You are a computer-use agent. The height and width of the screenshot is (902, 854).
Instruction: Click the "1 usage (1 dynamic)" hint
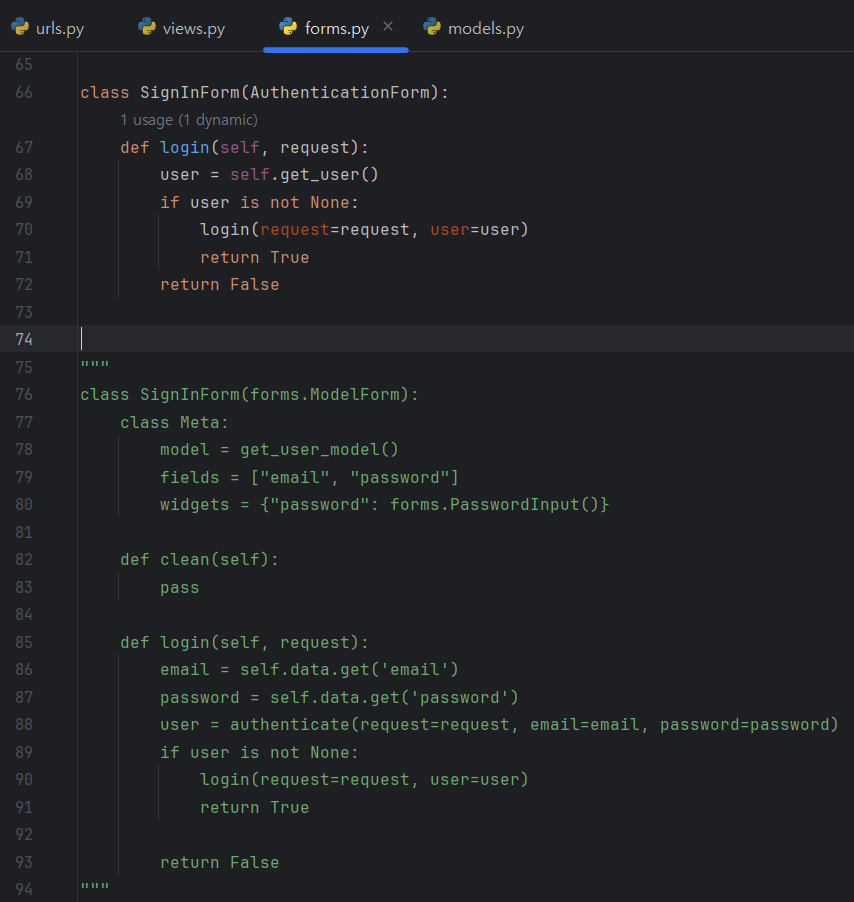pos(189,120)
